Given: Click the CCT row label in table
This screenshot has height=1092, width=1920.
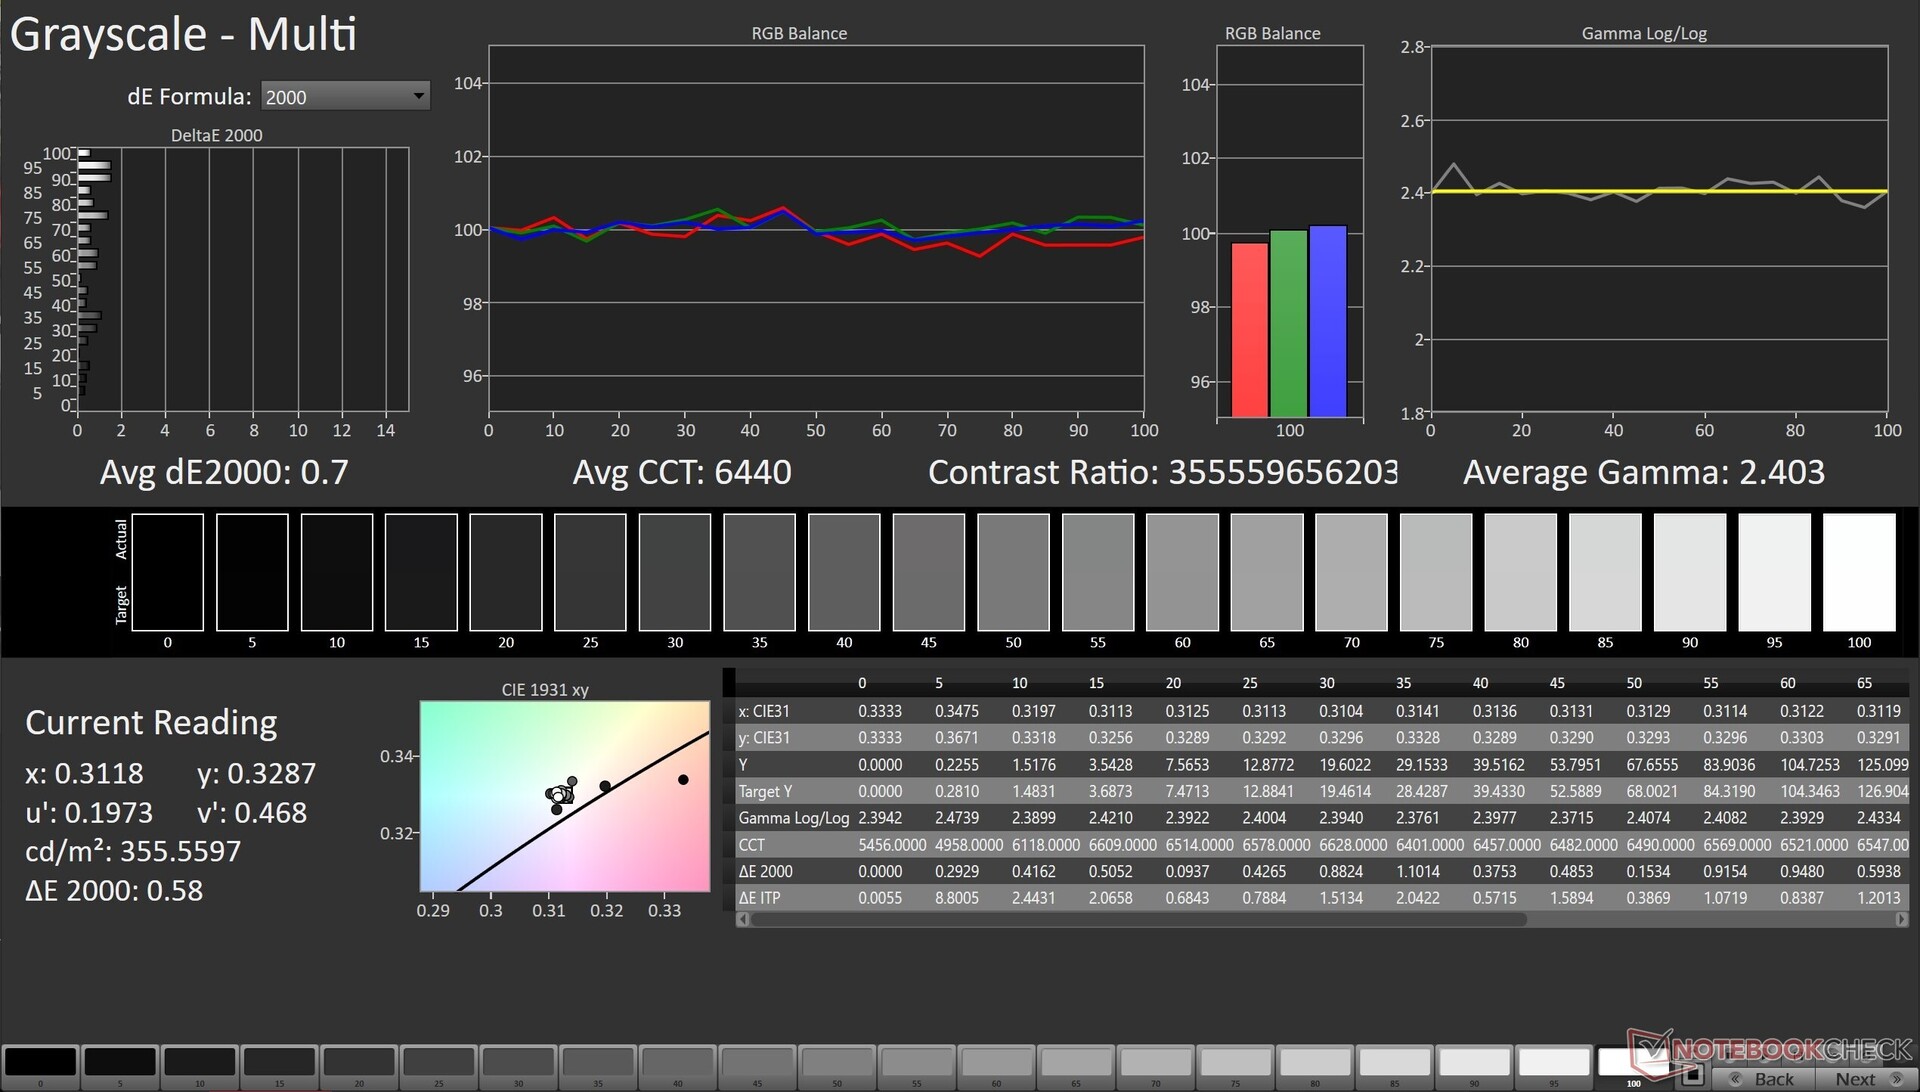Looking at the screenshot, I should [x=752, y=845].
